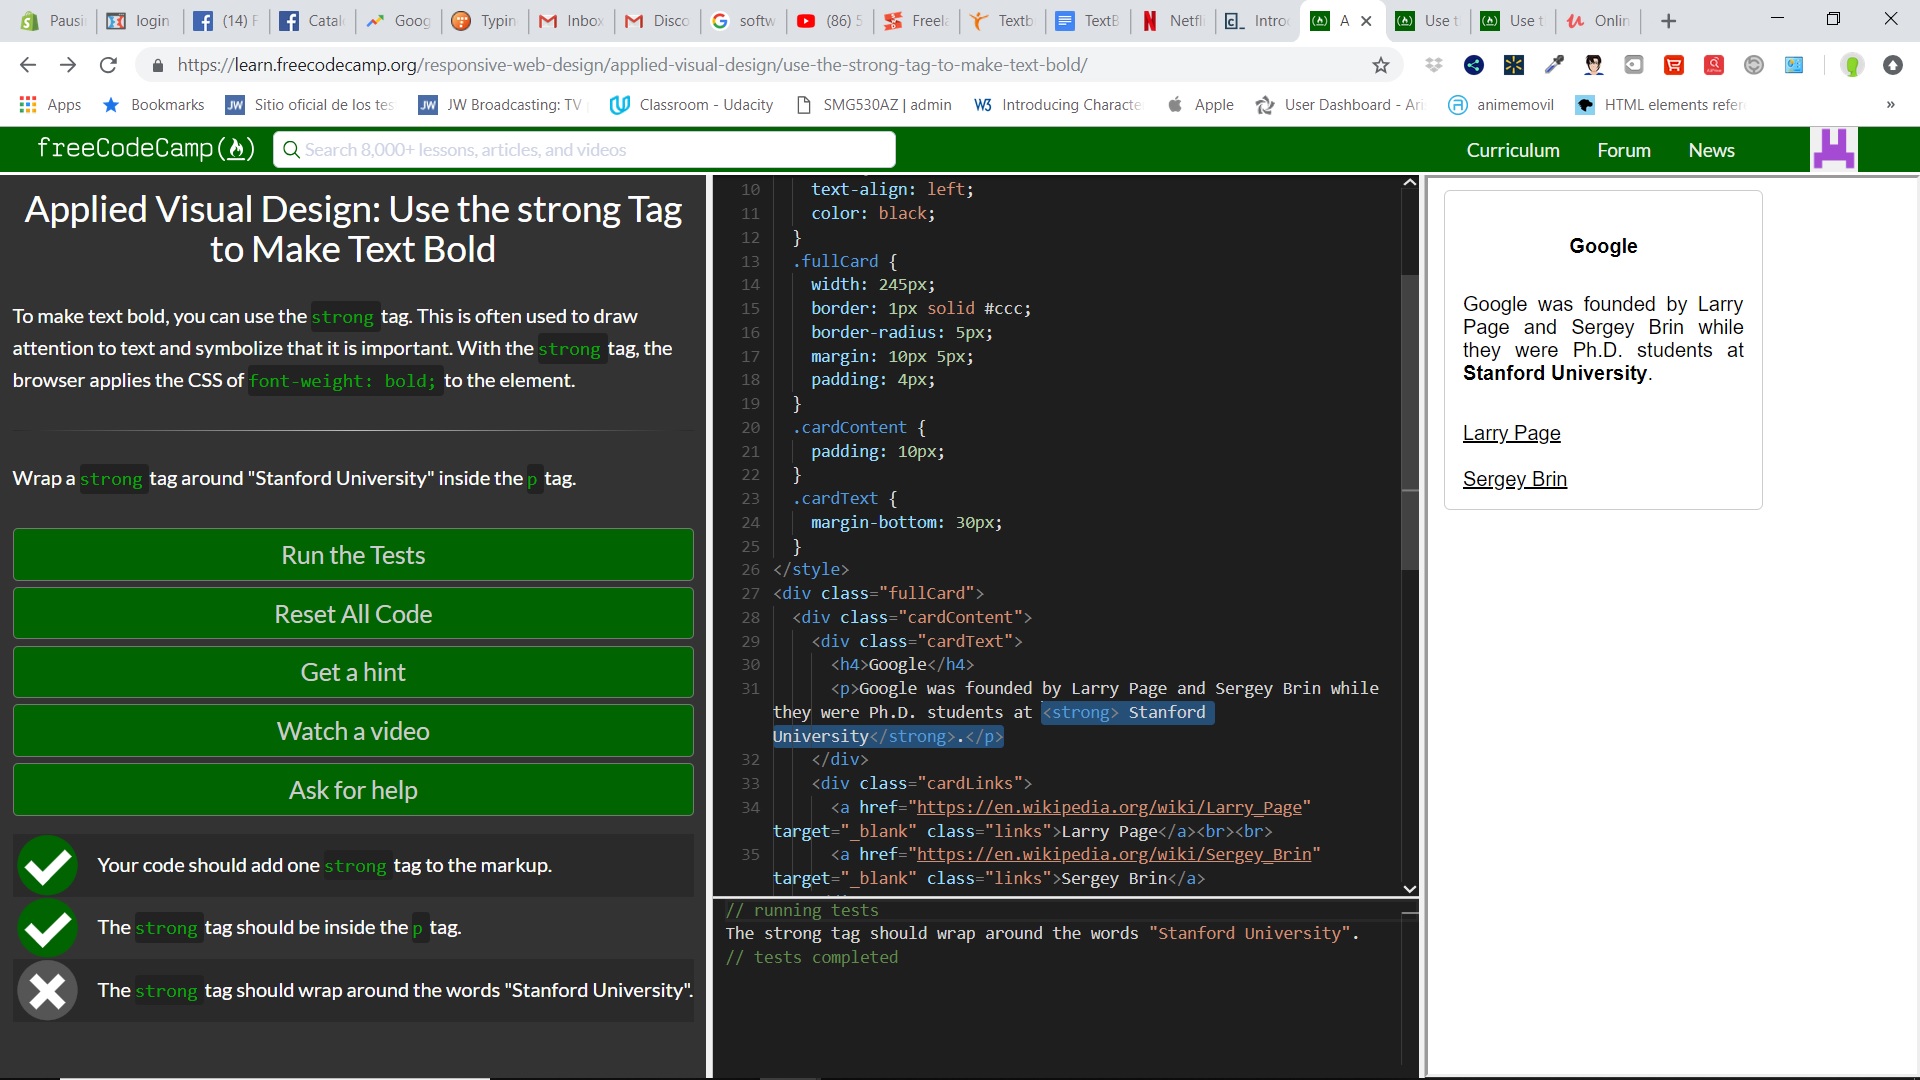Image resolution: width=1920 pixels, height=1080 pixels.
Task: Open the animemovil bookmark
Action: 1502,105
